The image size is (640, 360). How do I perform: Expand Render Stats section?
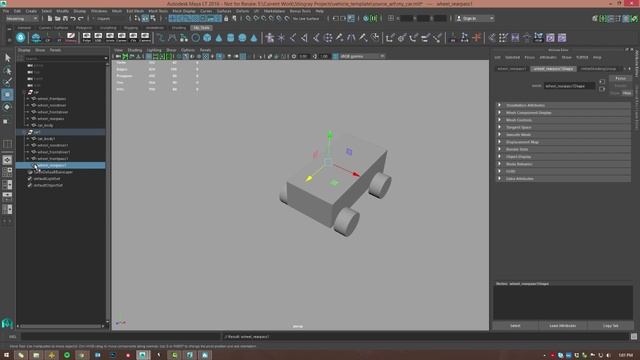pos(563,149)
